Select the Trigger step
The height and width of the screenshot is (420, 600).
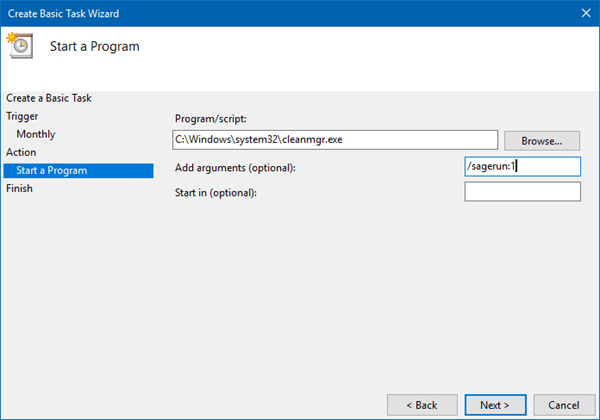(x=22, y=116)
